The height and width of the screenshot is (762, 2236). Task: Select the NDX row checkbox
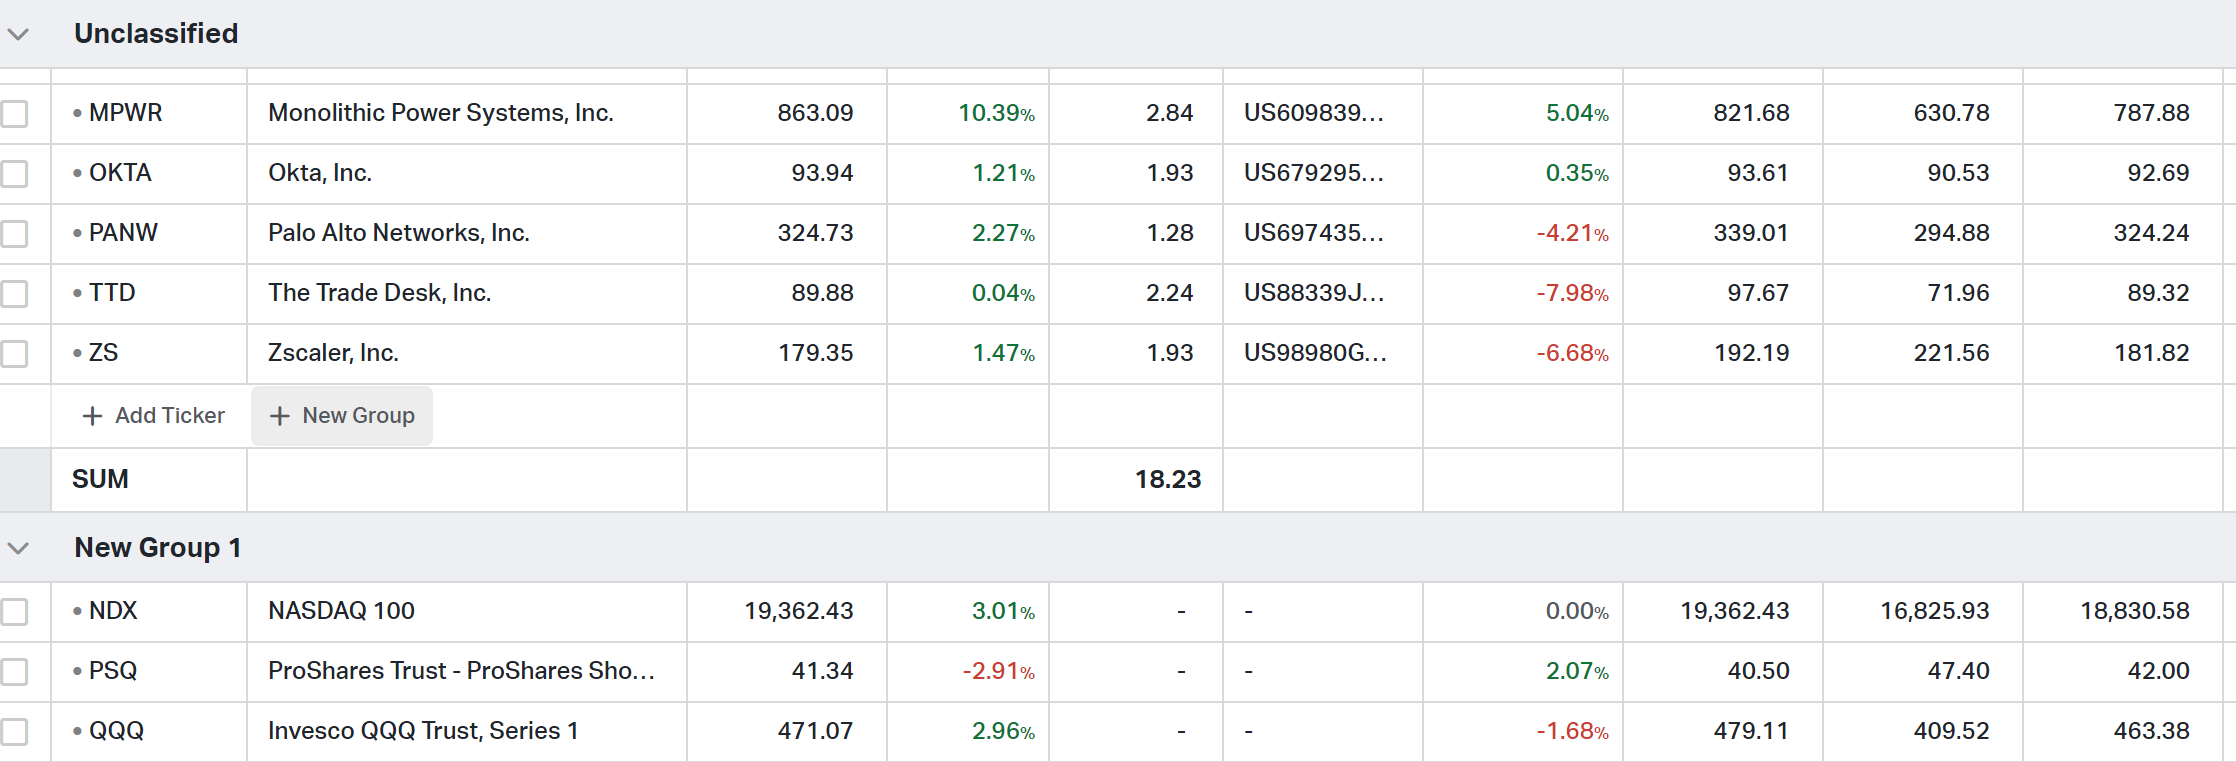[x=14, y=612]
